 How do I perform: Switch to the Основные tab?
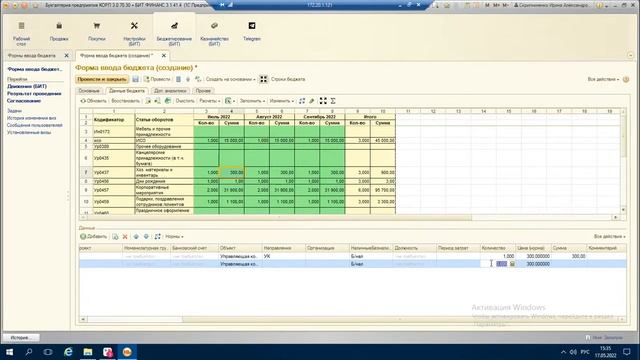pyautogui.click(x=89, y=91)
